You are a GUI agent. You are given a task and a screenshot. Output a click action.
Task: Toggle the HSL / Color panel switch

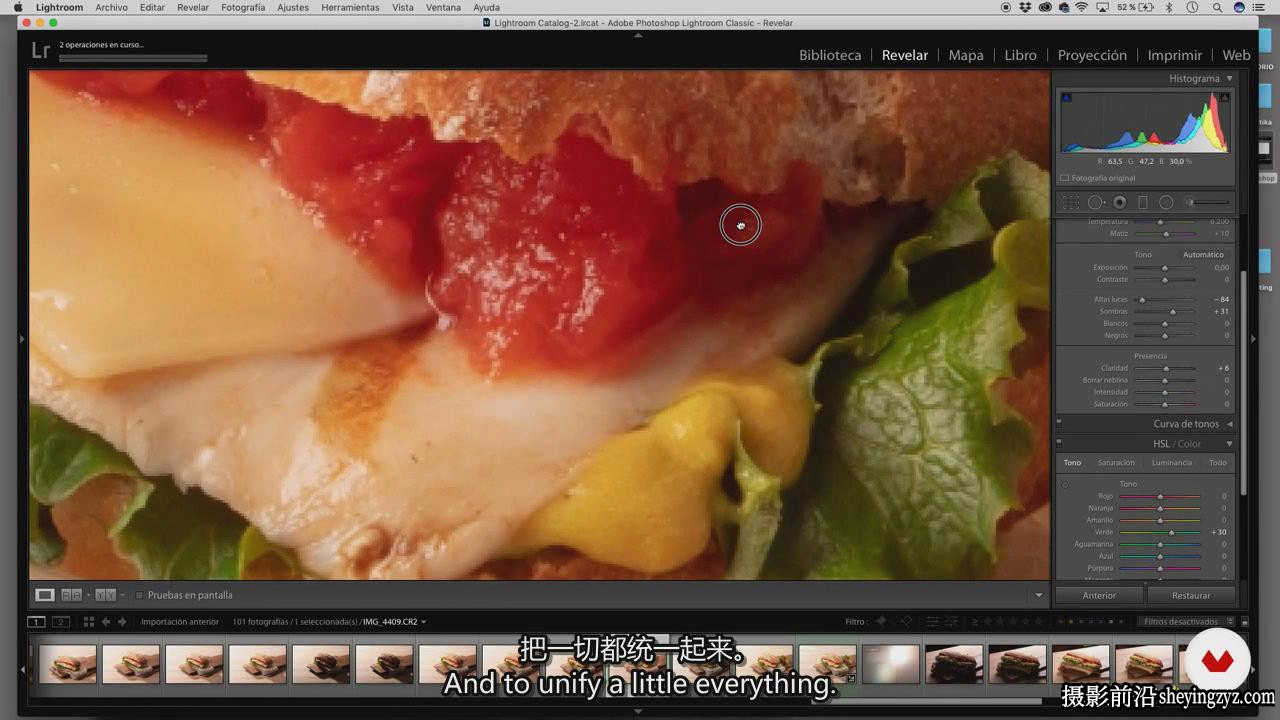(1059, 444)
